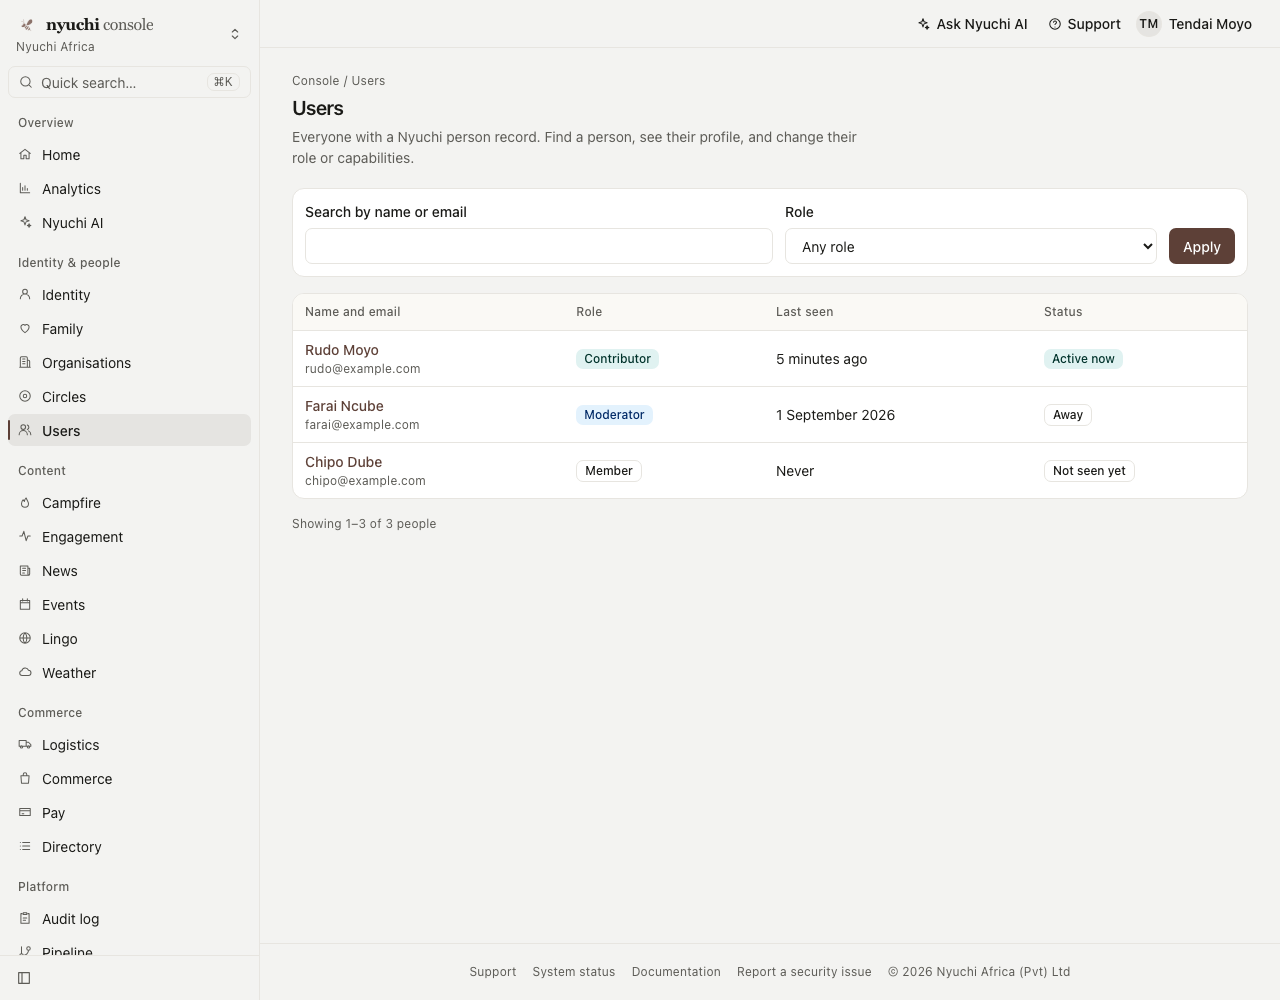The height and width of the screenshot is (1000, 1280).
Task: Open Rudo Moyo's profile link
Action: coord(342,350)
